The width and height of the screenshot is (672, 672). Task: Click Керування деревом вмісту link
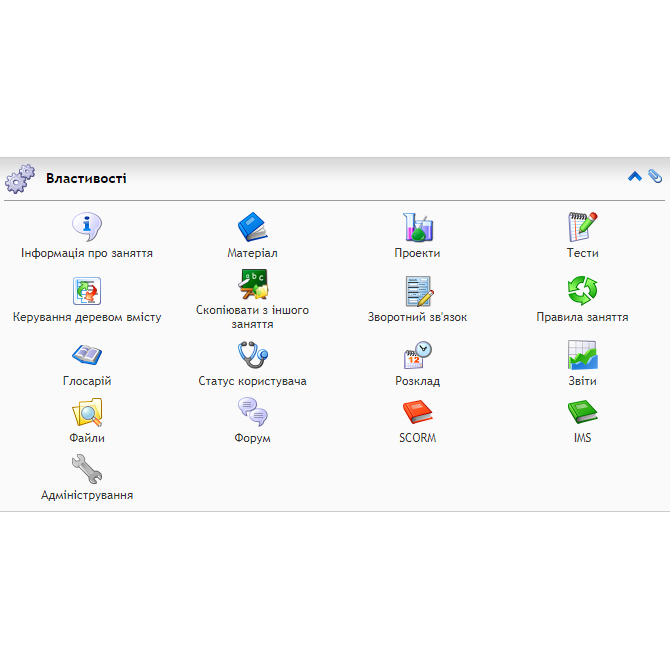(x=87, y=318)
